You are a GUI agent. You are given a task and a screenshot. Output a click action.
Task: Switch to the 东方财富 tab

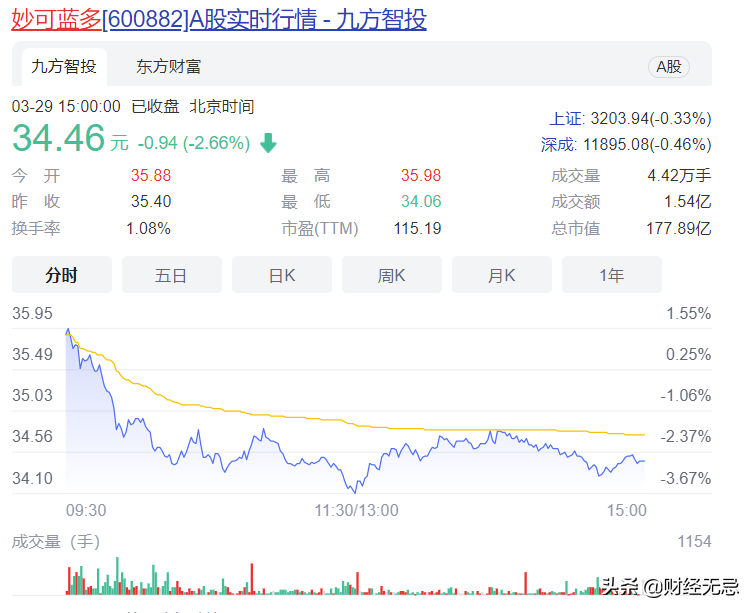(168, 67)
